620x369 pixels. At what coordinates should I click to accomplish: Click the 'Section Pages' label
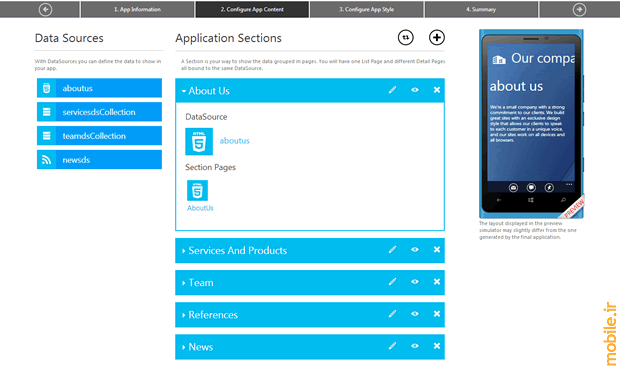[210, 167]
